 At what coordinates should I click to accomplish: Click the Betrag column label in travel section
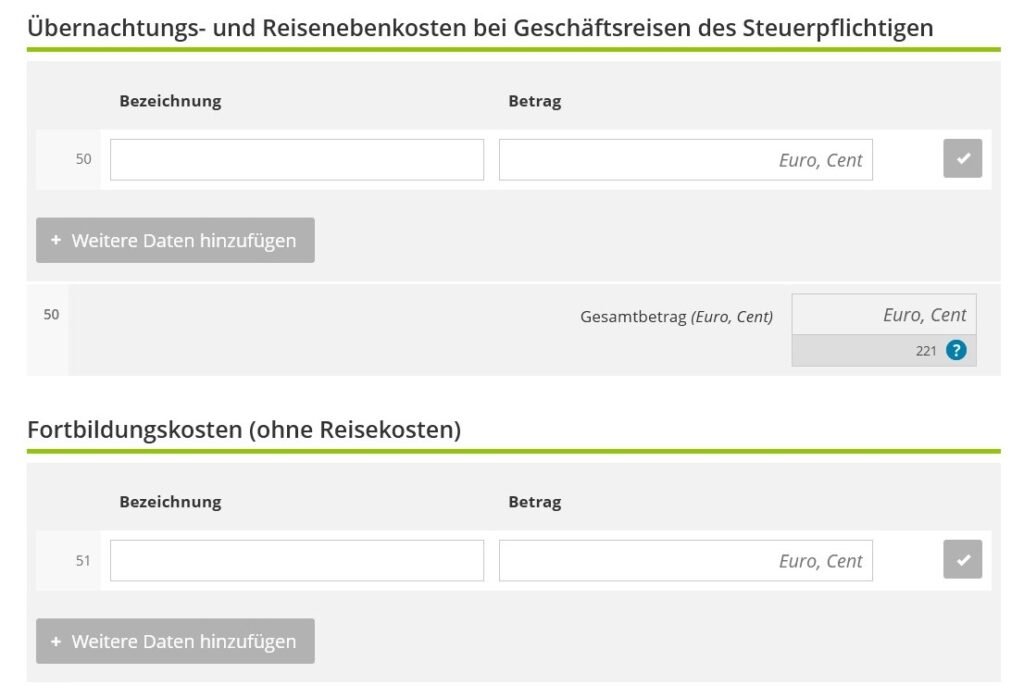pyautogui.click(x=535, y=101)
